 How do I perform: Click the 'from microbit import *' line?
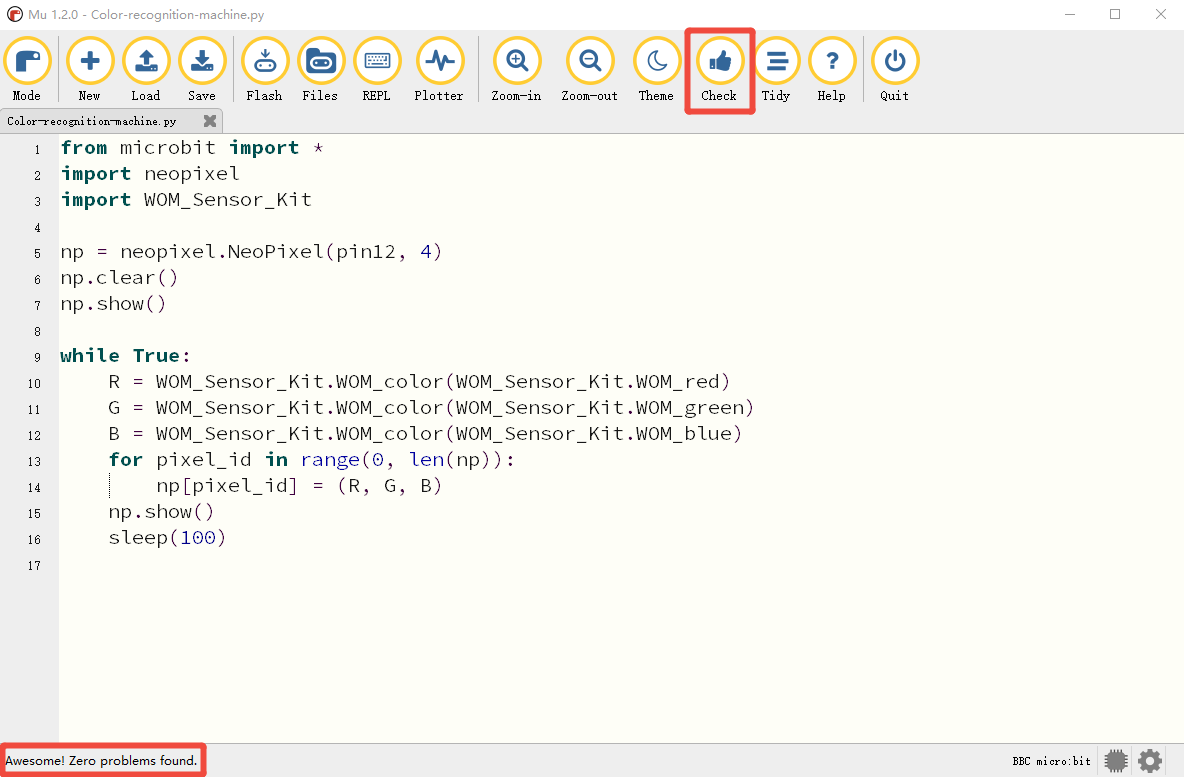(192, 148)
